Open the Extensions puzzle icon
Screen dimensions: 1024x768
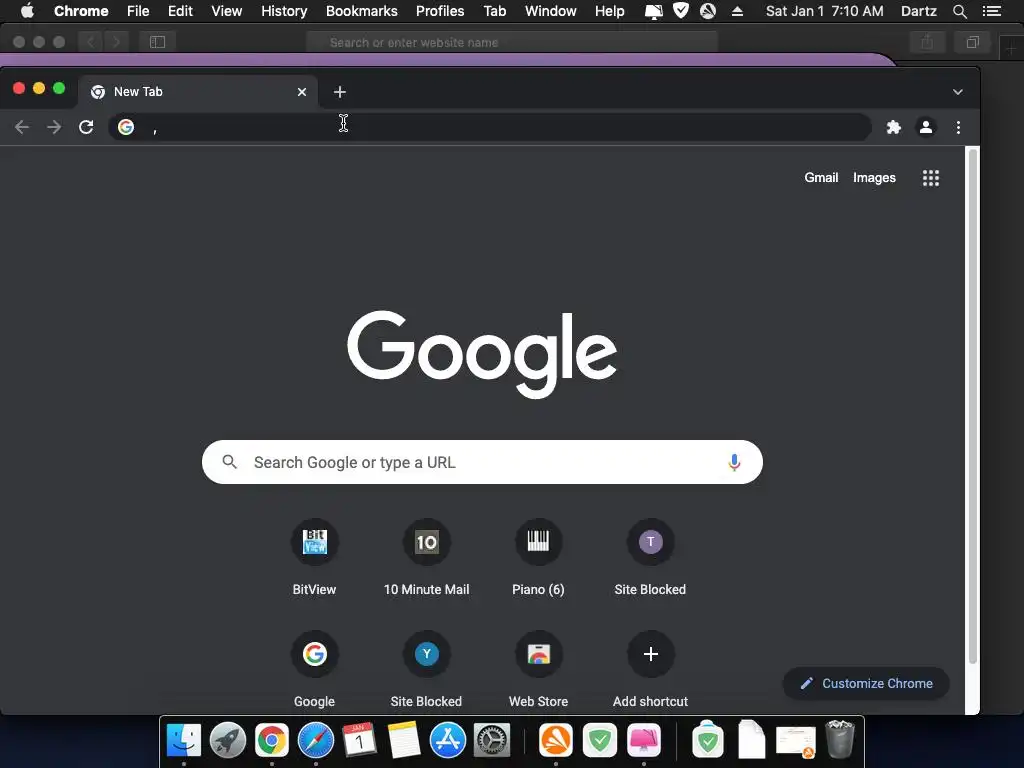(893, 127)
